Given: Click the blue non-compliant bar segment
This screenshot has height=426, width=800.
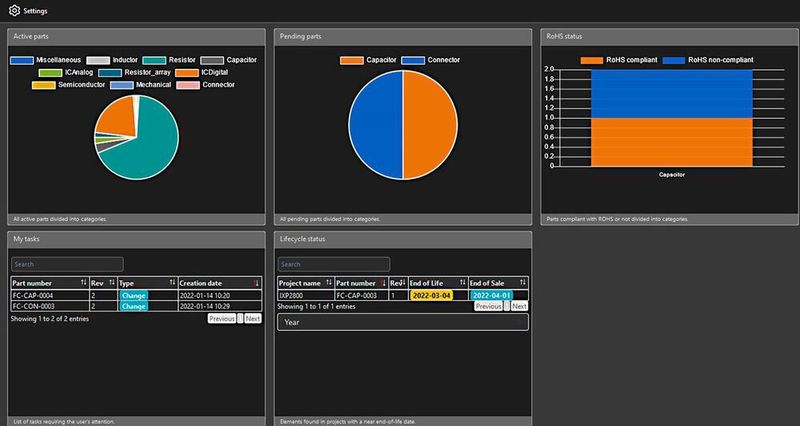Looking at the screenshot, I should (671, 93).
